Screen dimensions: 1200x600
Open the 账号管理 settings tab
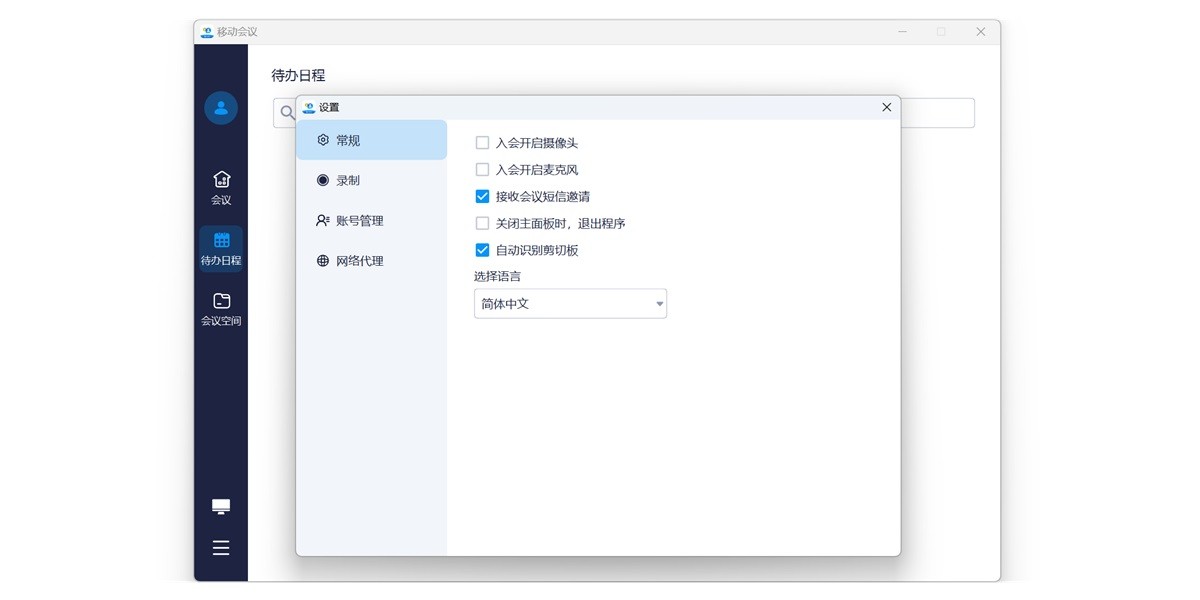pyautogui.click(x=371, y=221)
